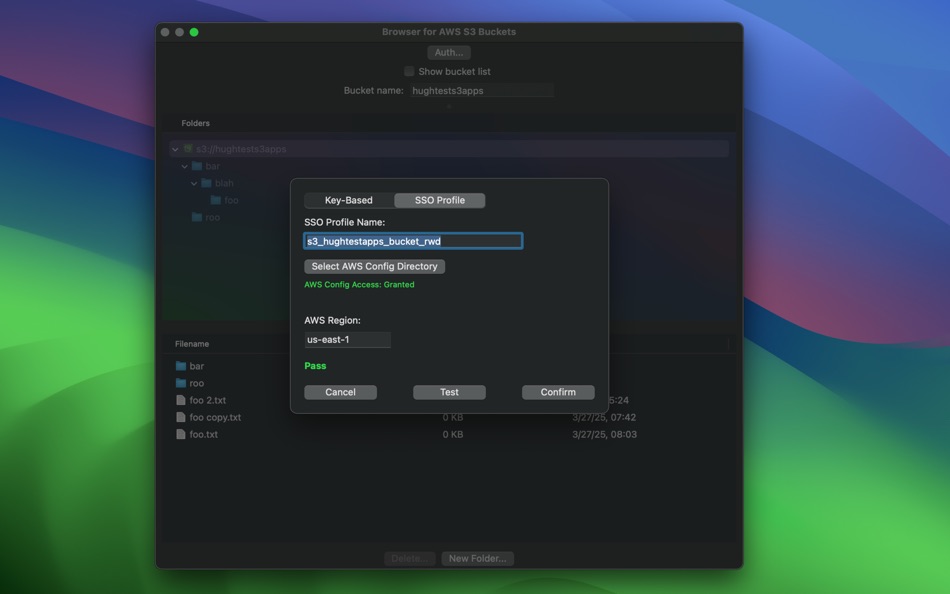This screenshot has width=950, height=594.
Task: Select the foo.txt filename
Action: click(x=204, y=434)
